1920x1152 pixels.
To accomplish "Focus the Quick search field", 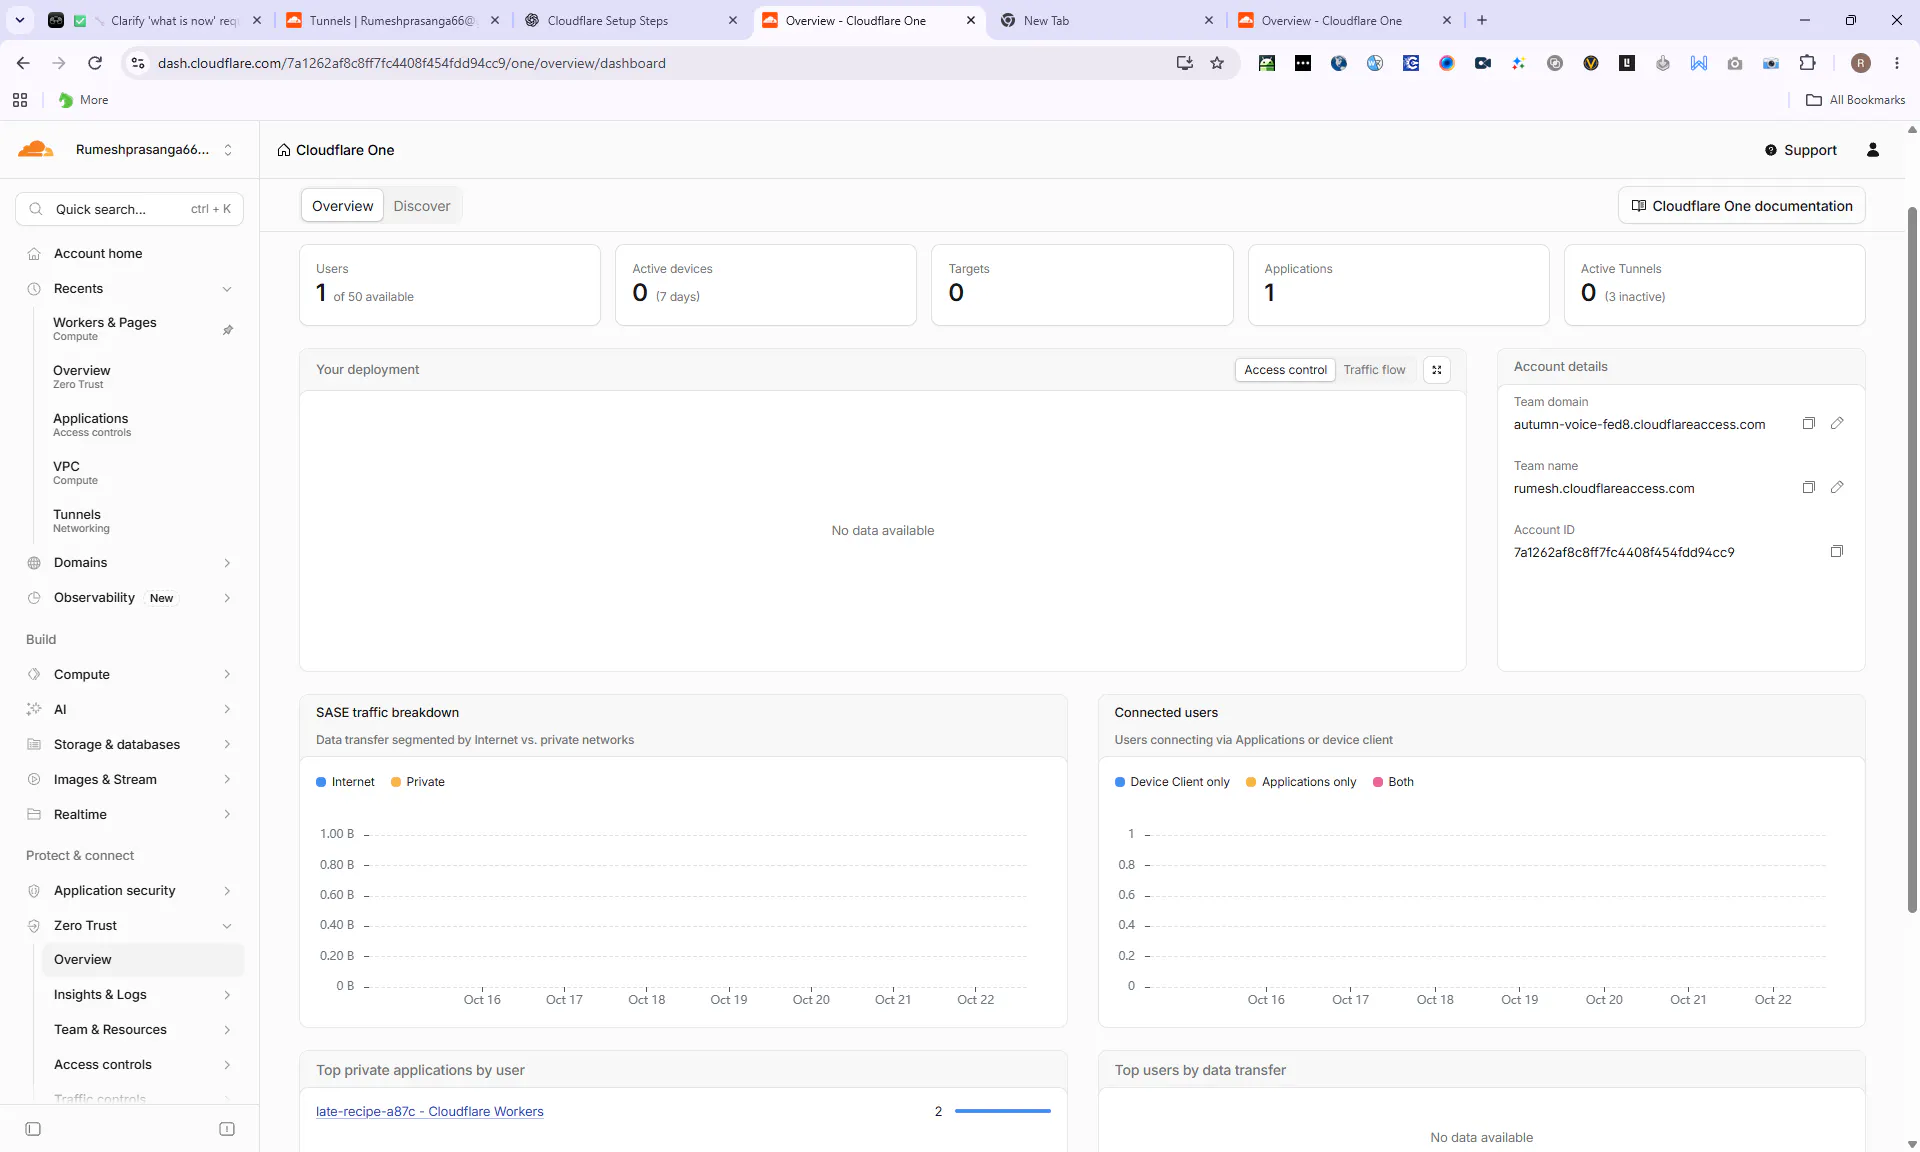I will click(x=130, y=209).
